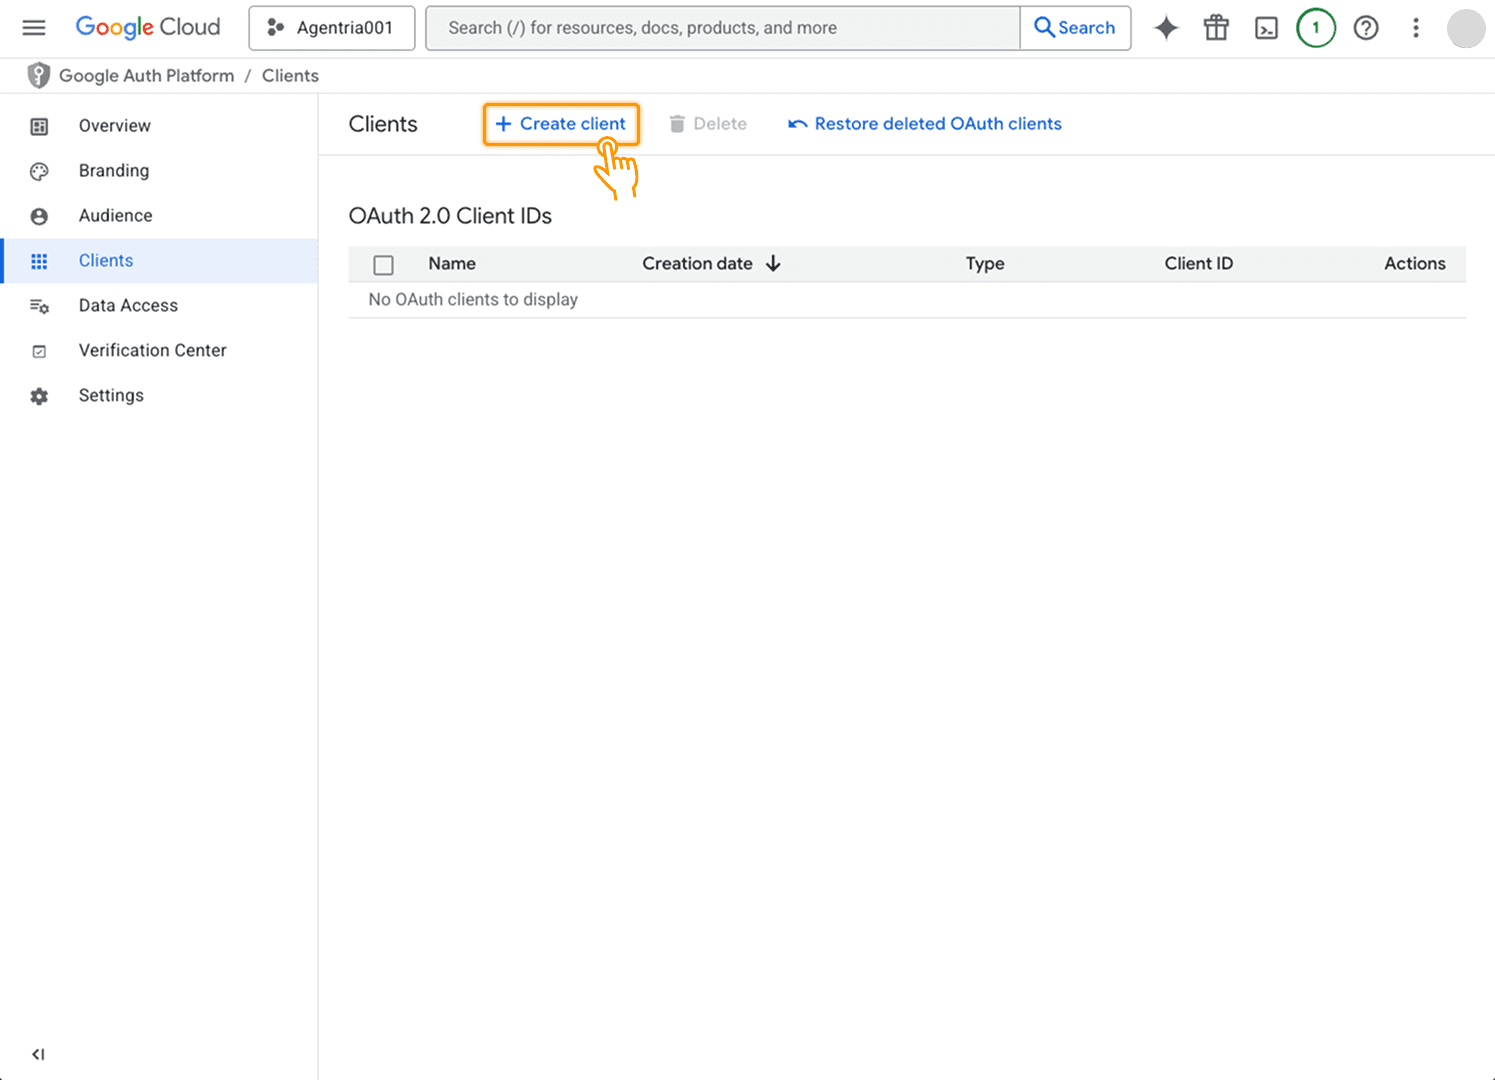Click Restore deleted OAuth clients
The image size is (1495, 1080).
click(x=925, y=124)
